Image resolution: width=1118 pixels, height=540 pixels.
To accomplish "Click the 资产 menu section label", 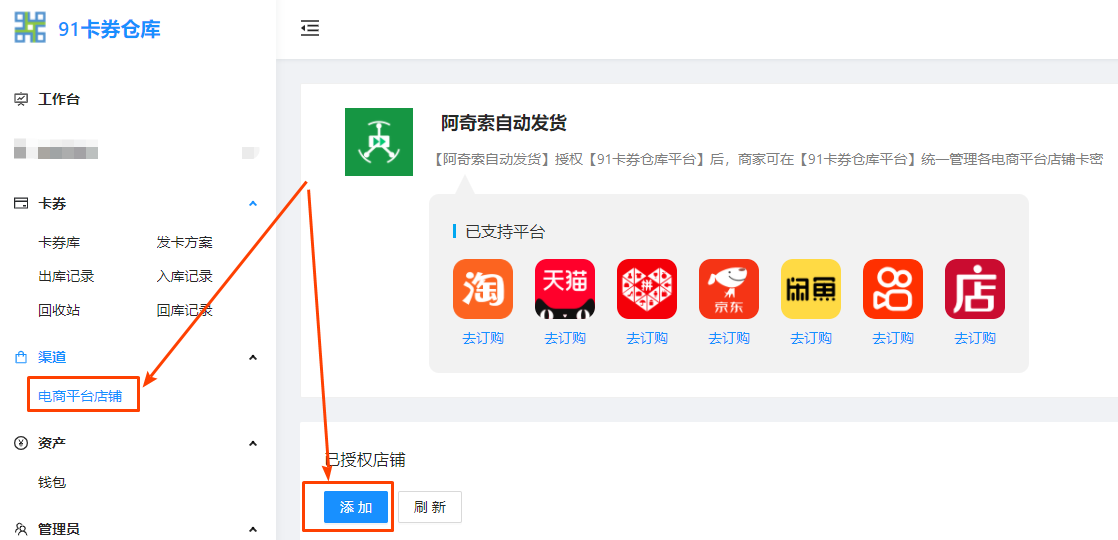I will coord(52,444).
